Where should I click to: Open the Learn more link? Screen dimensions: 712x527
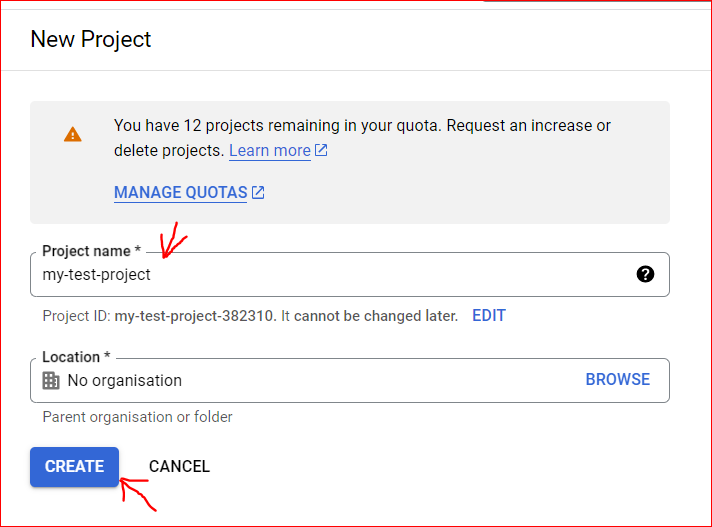click(x=269, y=151)
